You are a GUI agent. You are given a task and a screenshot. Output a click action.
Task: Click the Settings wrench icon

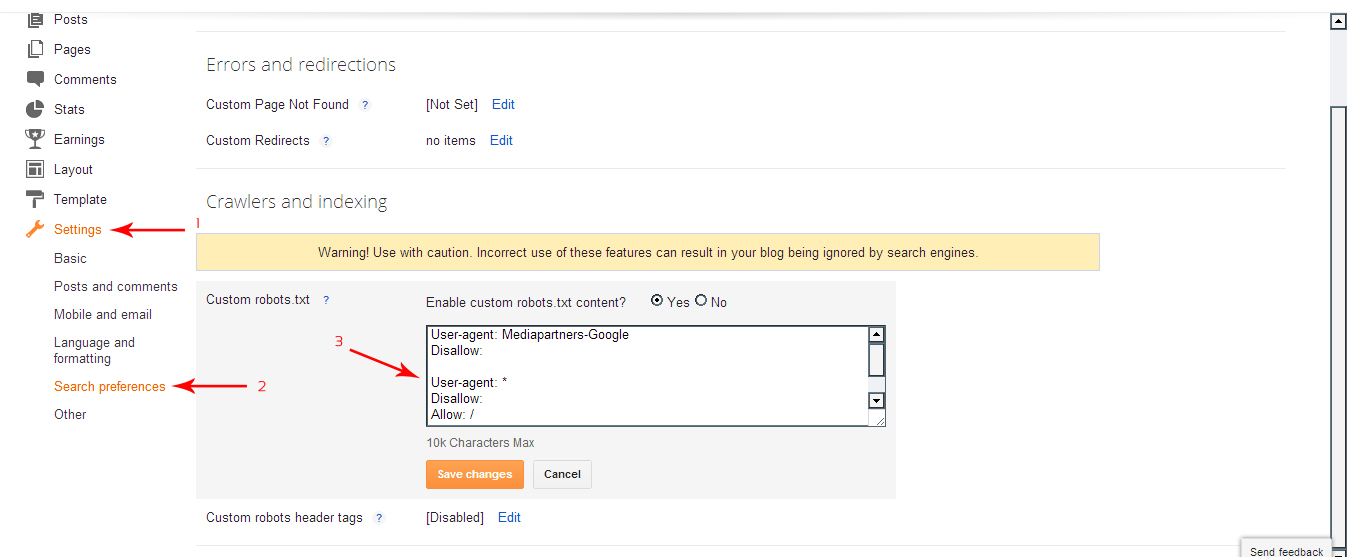[35, 229]
